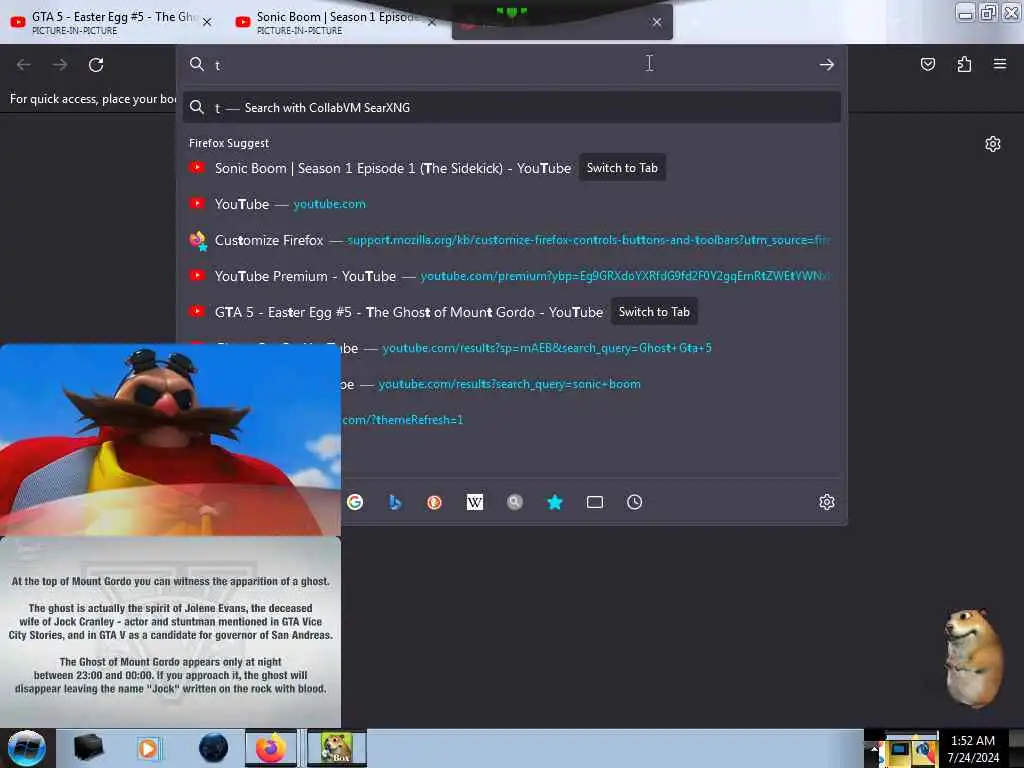This screenshot has height=768, width=1024.
Task: Close the Sonic Boom tab
Action: 432,22
